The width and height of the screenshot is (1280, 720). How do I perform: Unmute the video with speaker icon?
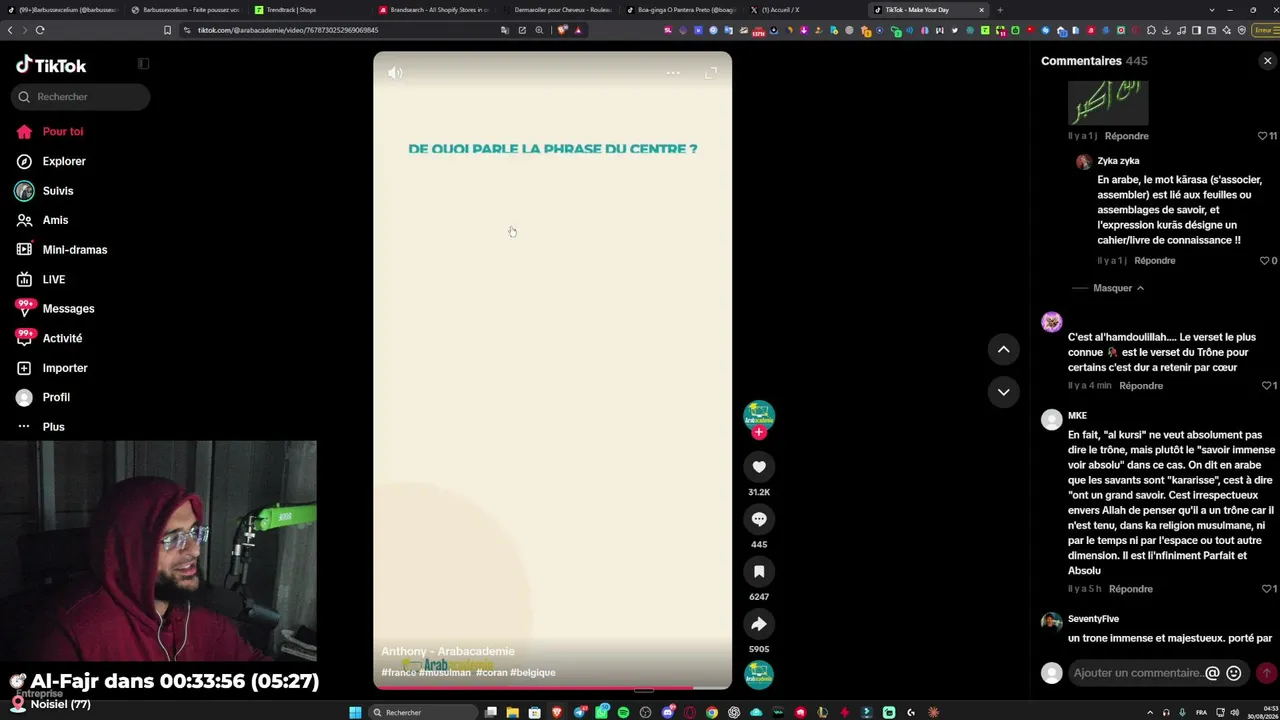click(395, 73)
